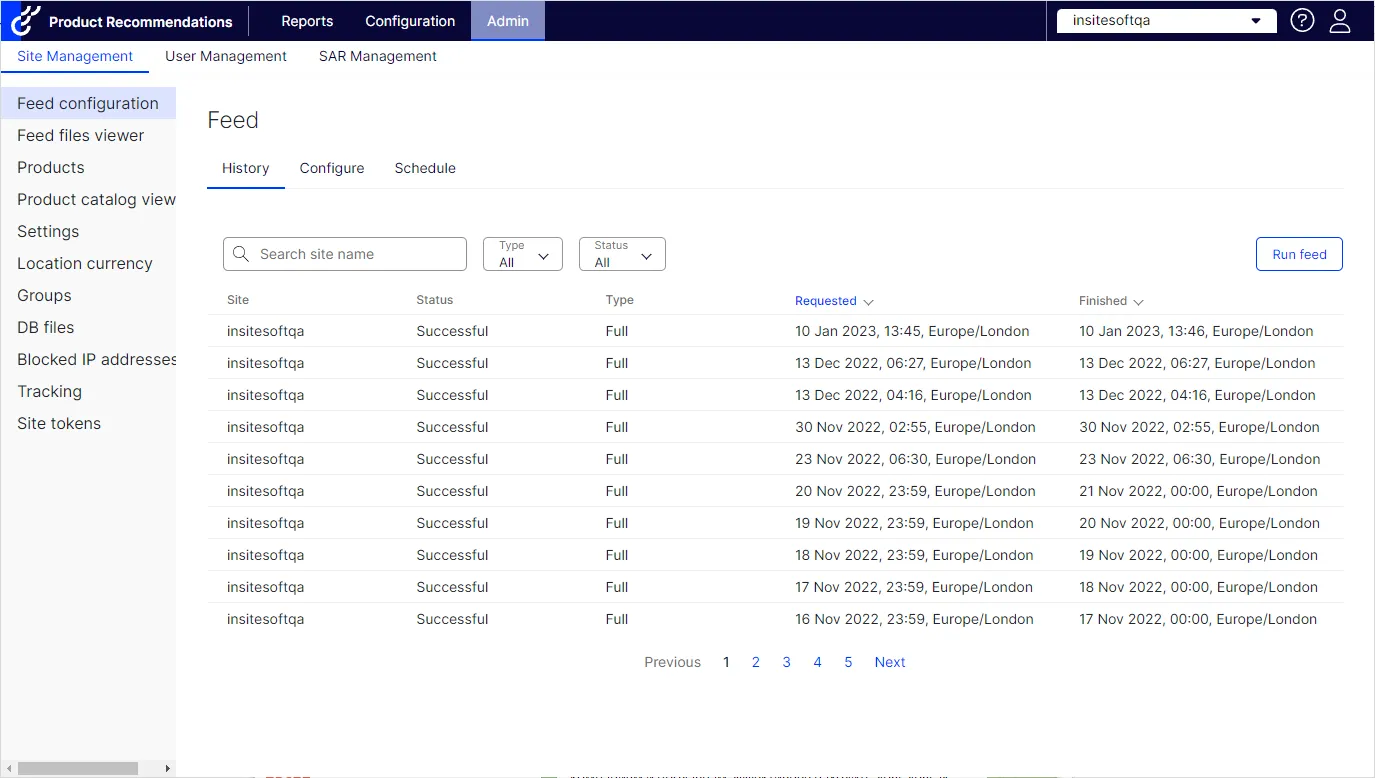The image size is (1375, 778).
Task: Open the user profile icon
Action: pyautogui.click(x=1340, y=20)
